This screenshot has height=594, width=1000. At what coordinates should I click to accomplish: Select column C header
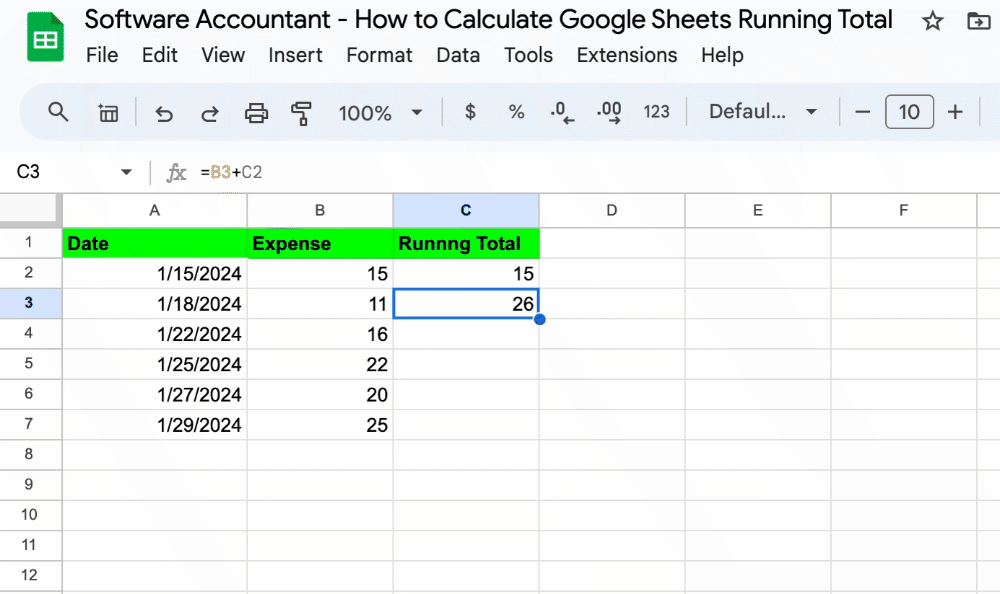coord(466,211)
